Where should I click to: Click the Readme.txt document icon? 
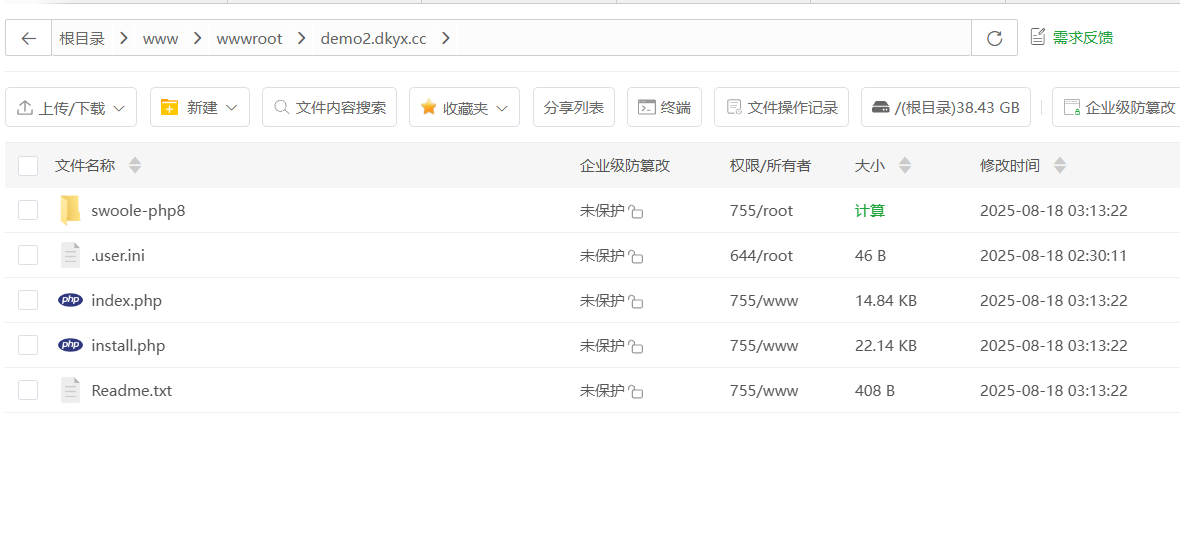[70, 390]
